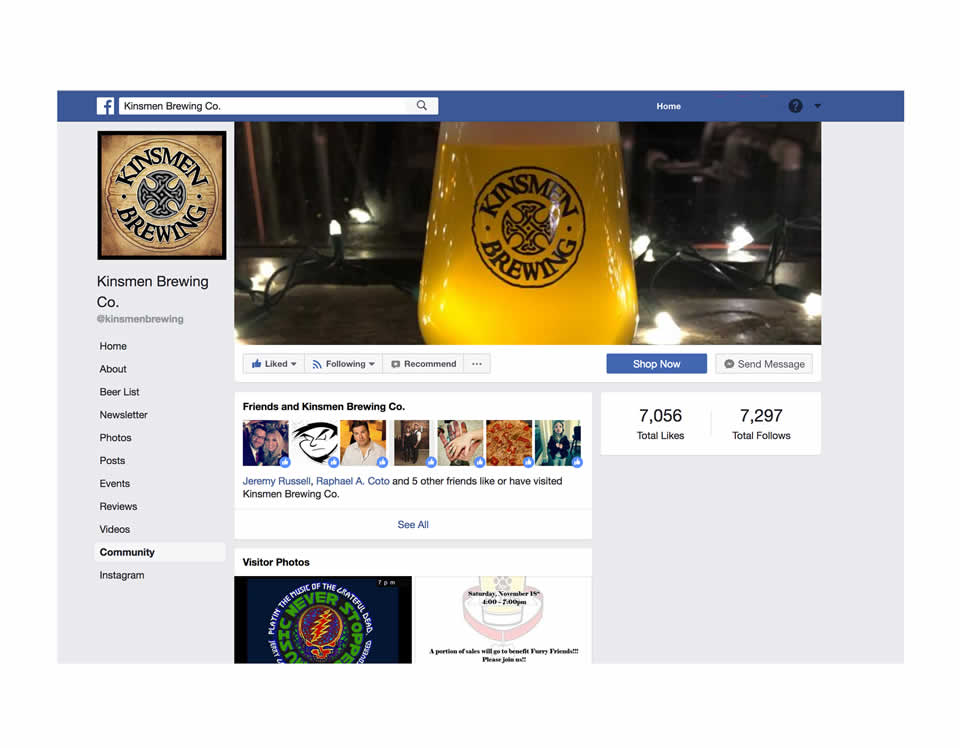Open the man in white shirt thumbnail

click(363, 443)
